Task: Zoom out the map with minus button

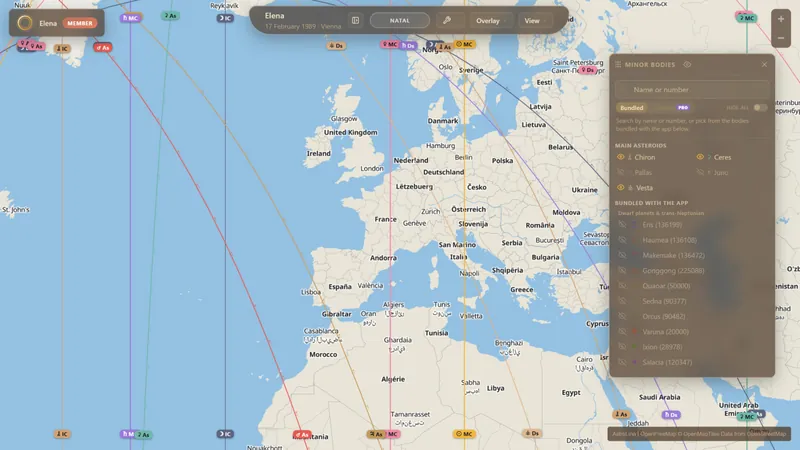Action: pyautogui.click(x=781, y=38)
